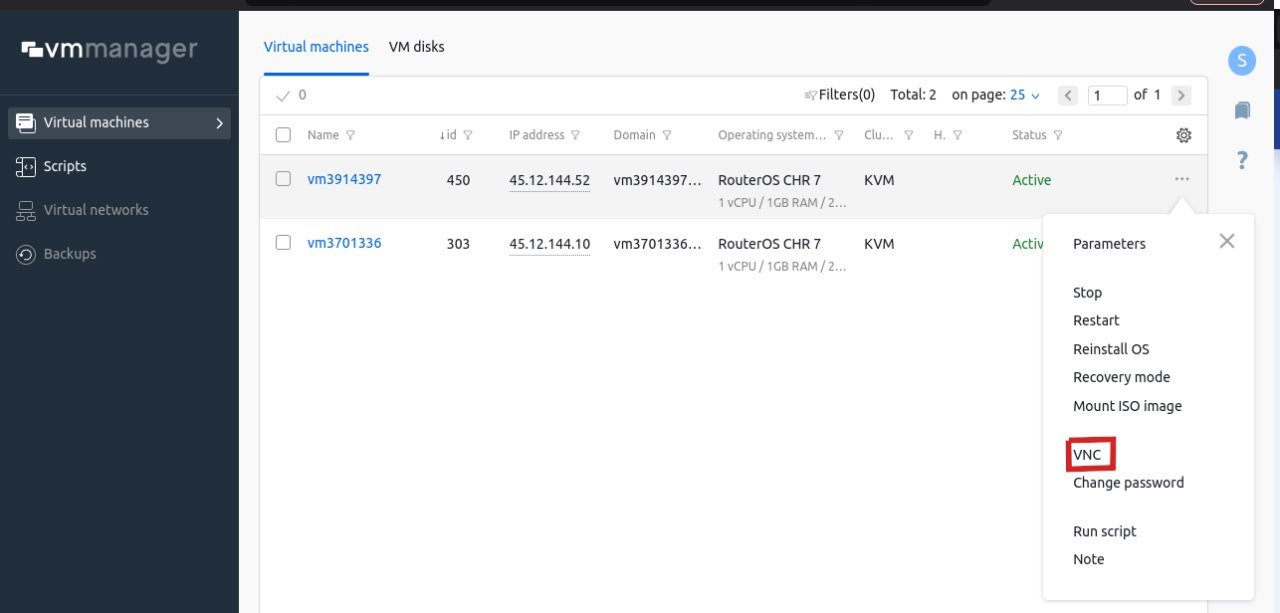
Task: Choose Stop from the context menu
Action: (x=1087, y=293)
